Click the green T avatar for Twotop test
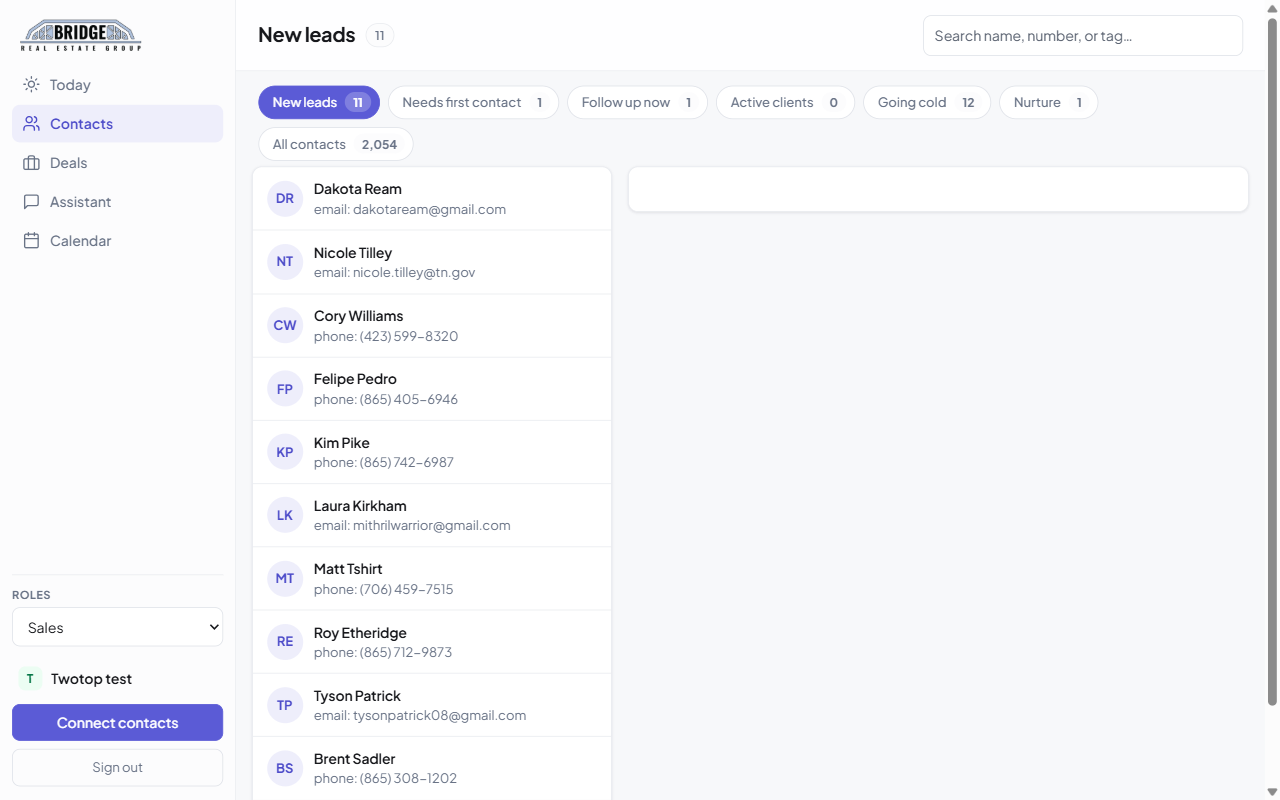Screen dimensions: 1280x800 (30, 679)
